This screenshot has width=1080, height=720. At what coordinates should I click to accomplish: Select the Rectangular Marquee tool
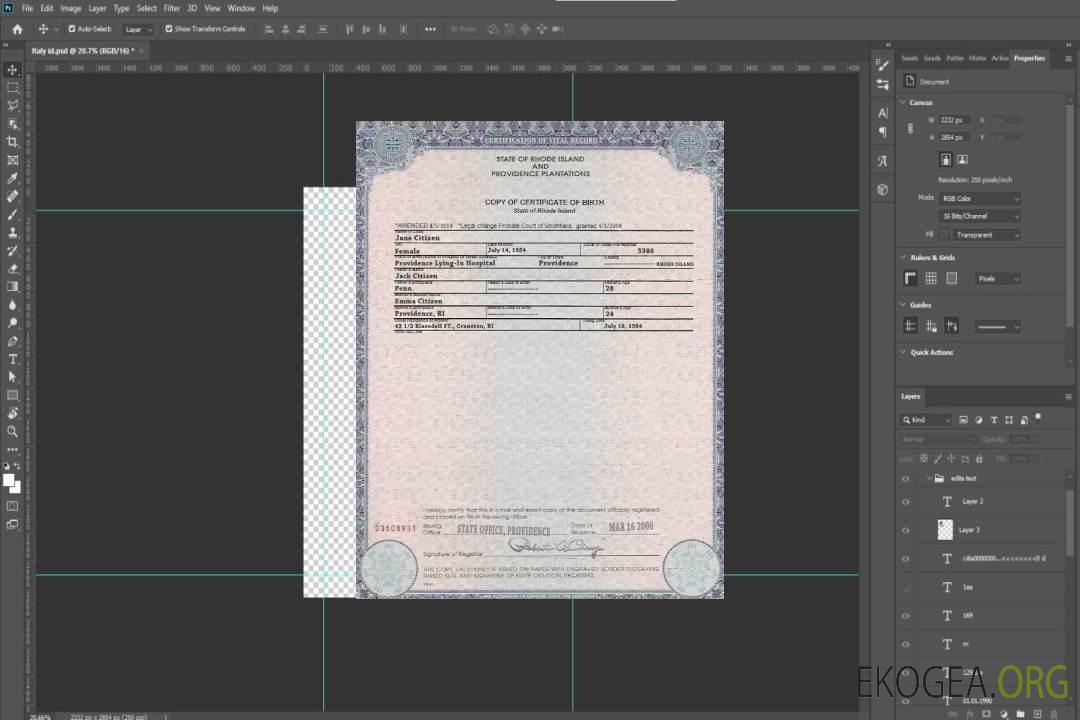click(x=12, y=88)
